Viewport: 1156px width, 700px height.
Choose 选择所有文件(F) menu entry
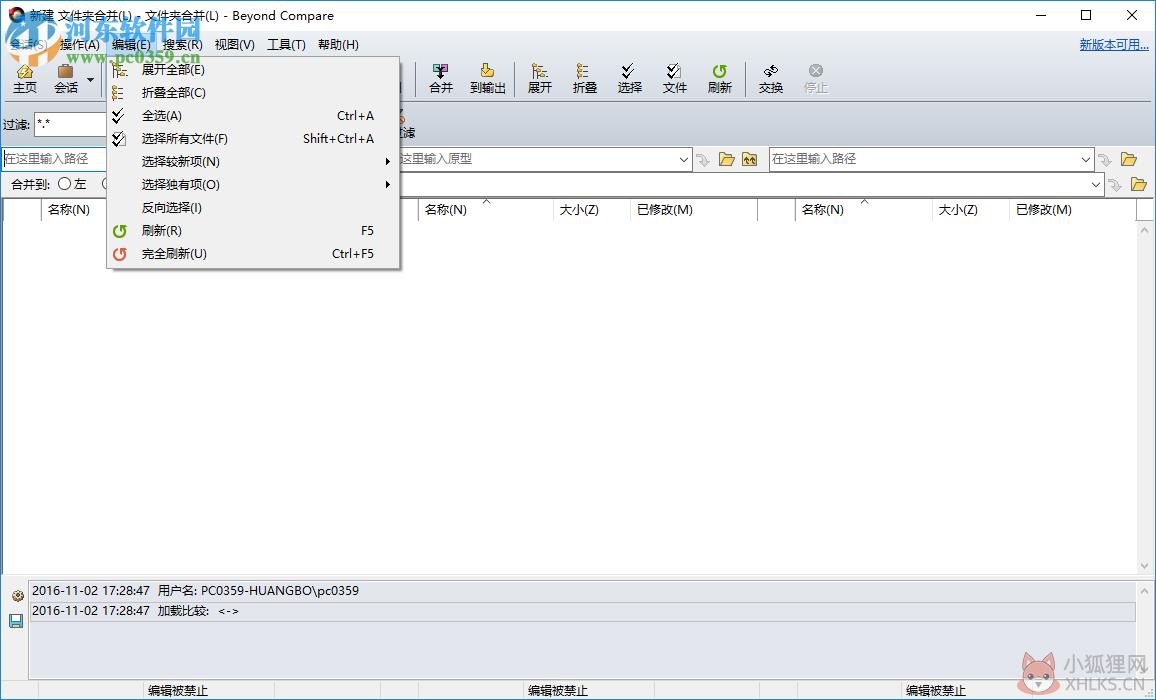253,139
